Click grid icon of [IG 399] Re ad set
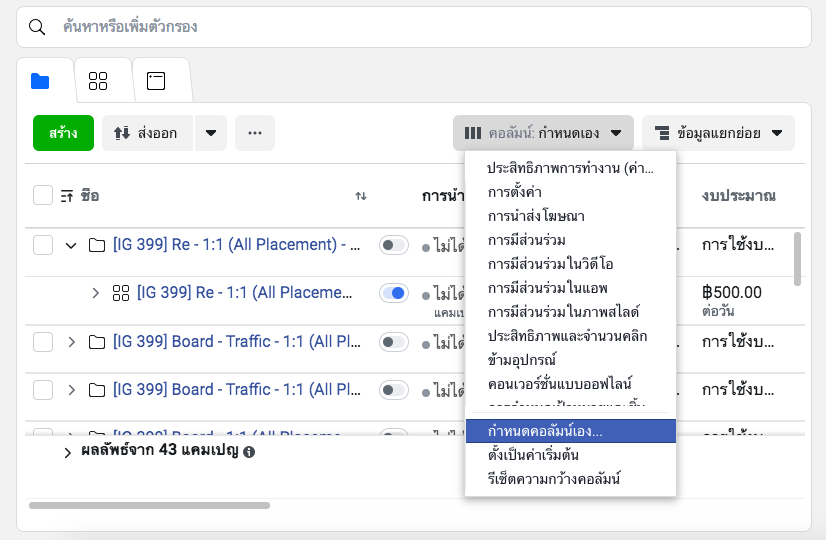Viewport: 826px width, 540px height. (x=121, y=293)
